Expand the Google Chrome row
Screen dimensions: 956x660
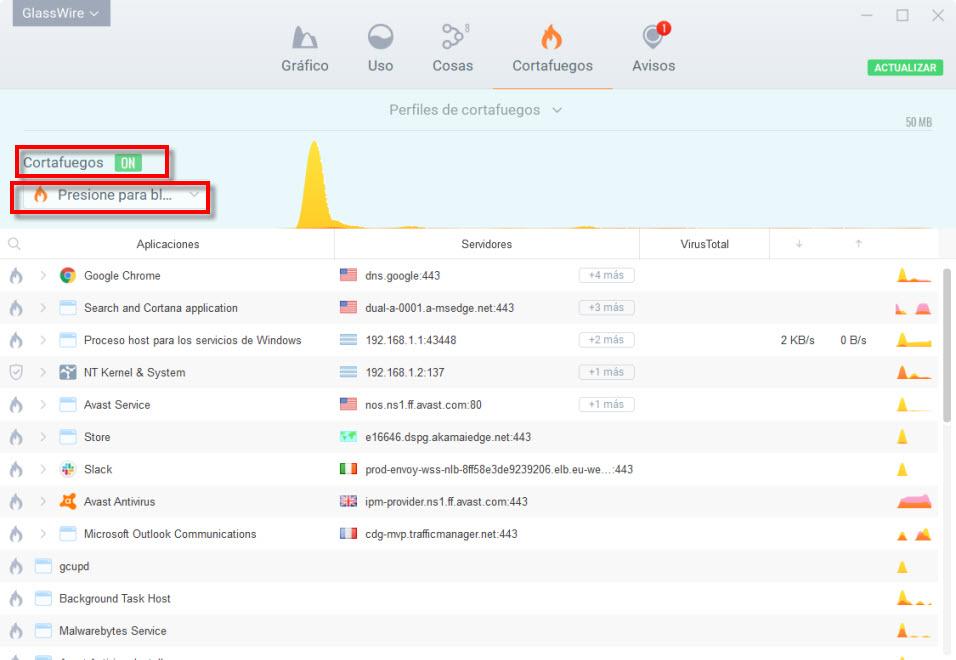[43, 275]
